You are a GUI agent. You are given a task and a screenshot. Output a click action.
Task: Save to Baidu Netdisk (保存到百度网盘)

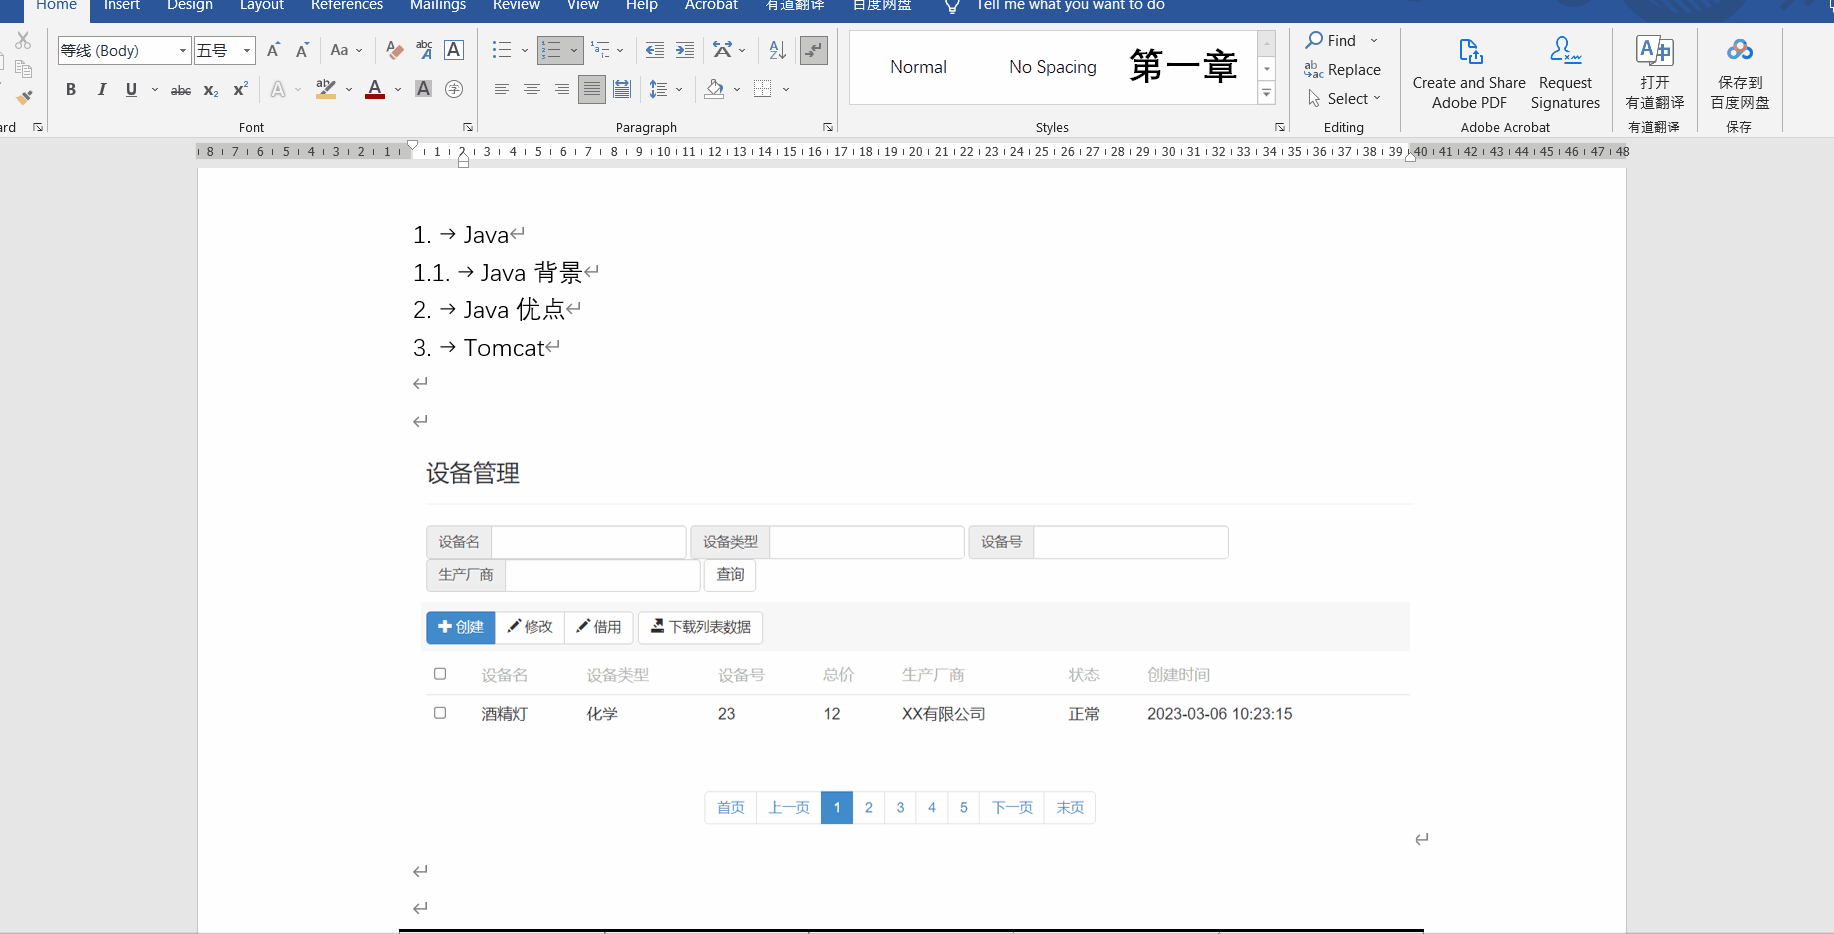1740,74
